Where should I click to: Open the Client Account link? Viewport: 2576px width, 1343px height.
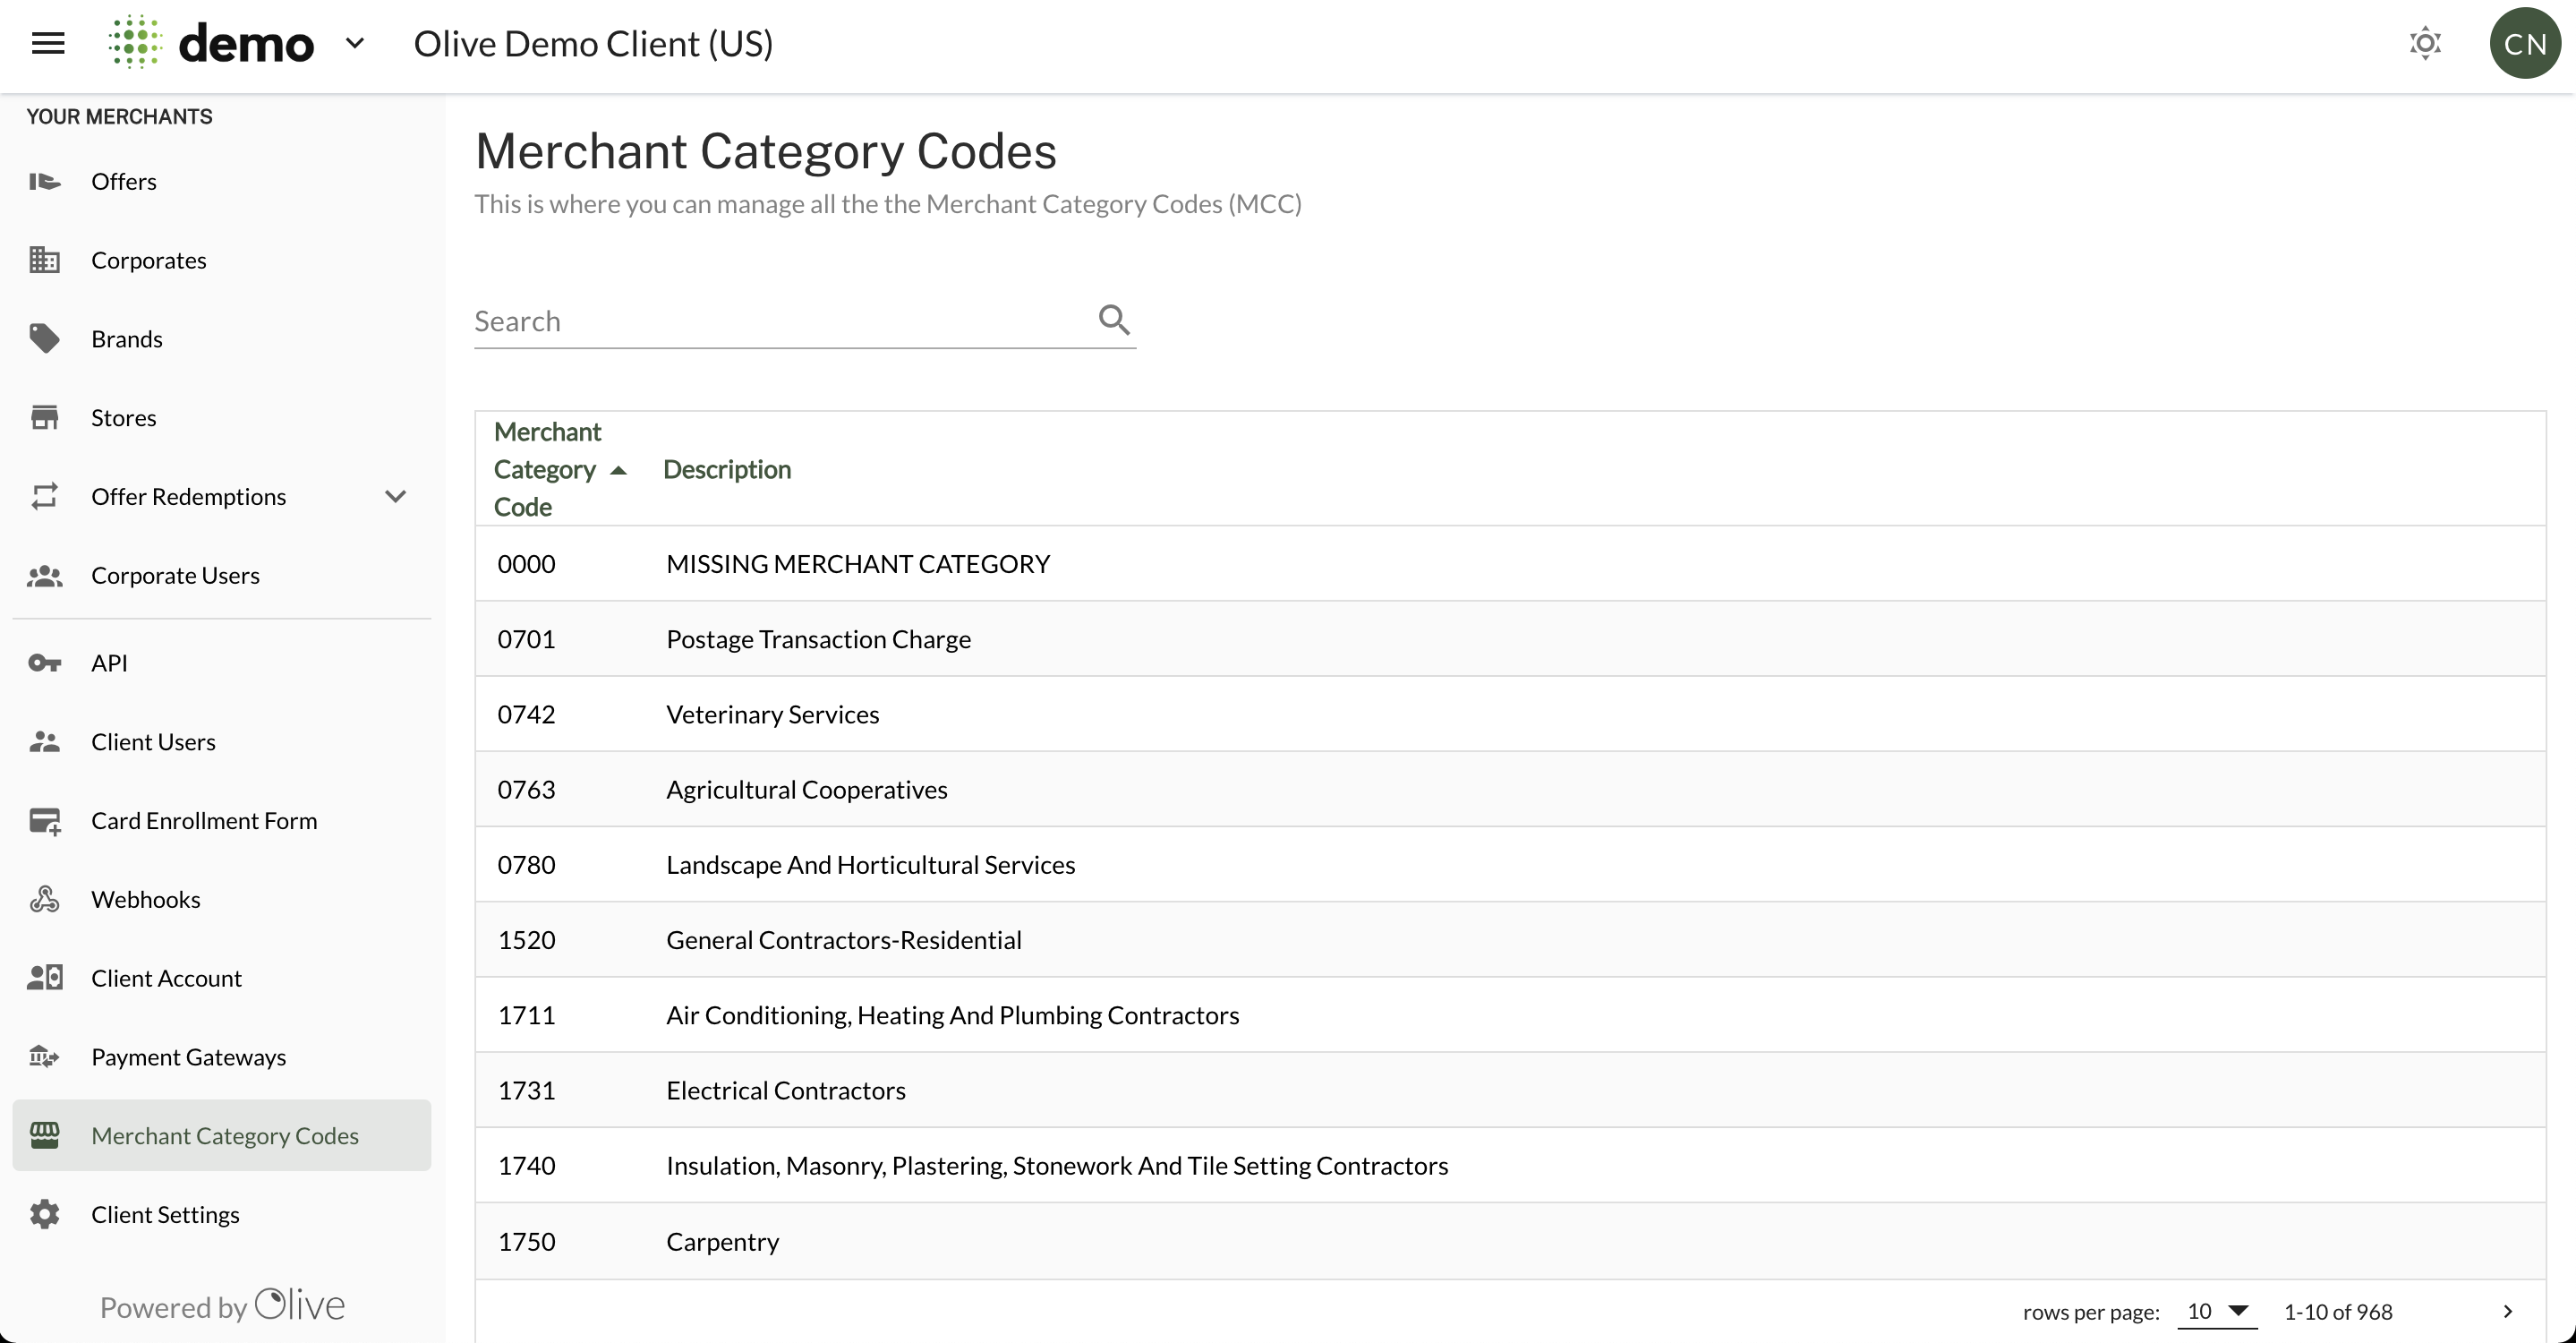click(x=222, y=978)
